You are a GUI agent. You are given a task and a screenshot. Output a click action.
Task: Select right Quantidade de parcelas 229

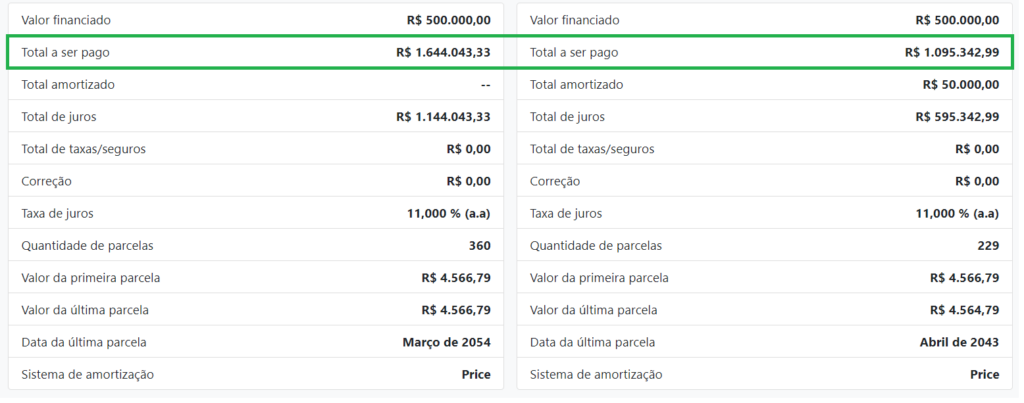764,246
